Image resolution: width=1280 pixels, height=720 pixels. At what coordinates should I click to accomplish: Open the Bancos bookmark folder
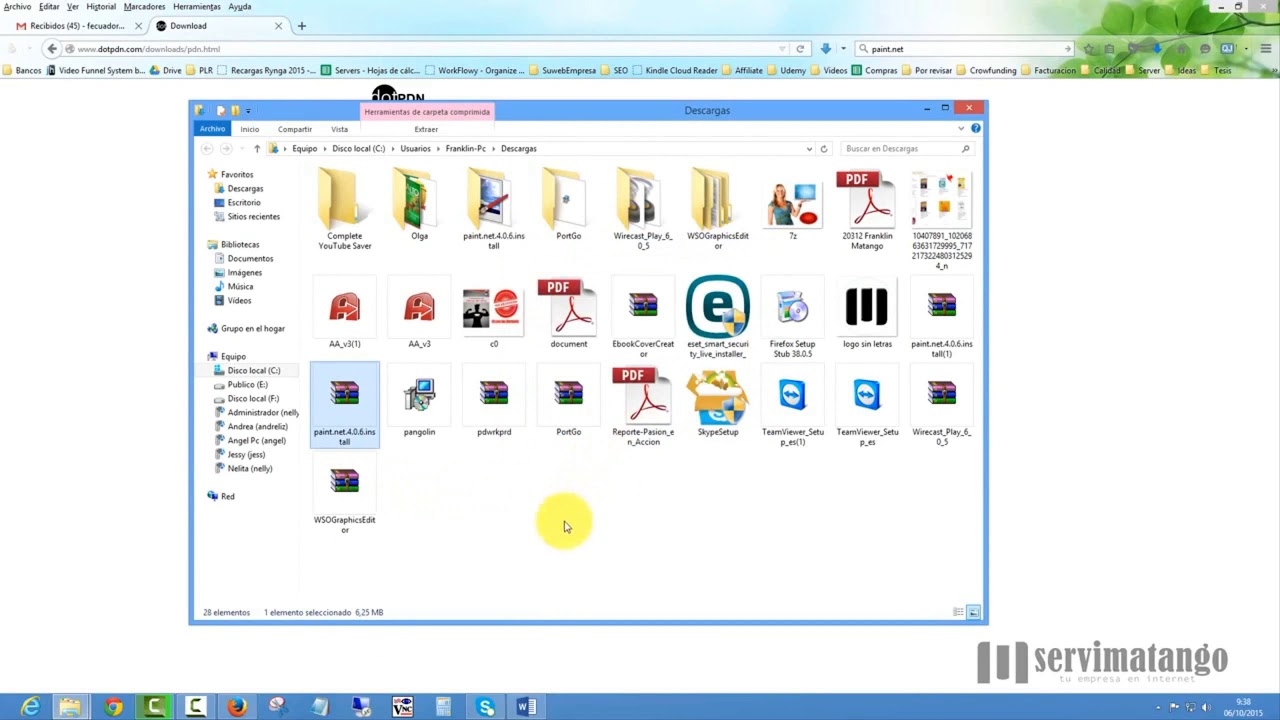pos(22,70)
